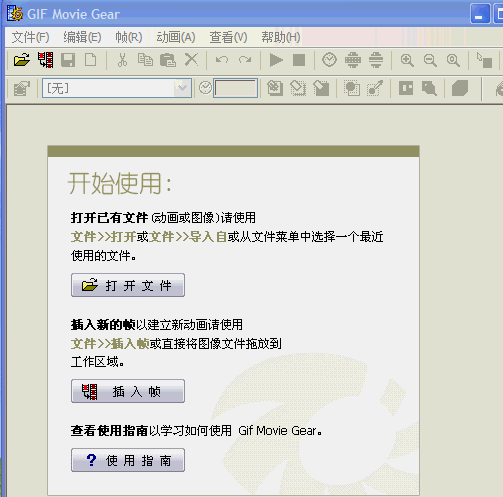The height and width of the screenshot is (497, 503).
Task: Click the zoom out magnifier icon
Action: pos(430,60)
